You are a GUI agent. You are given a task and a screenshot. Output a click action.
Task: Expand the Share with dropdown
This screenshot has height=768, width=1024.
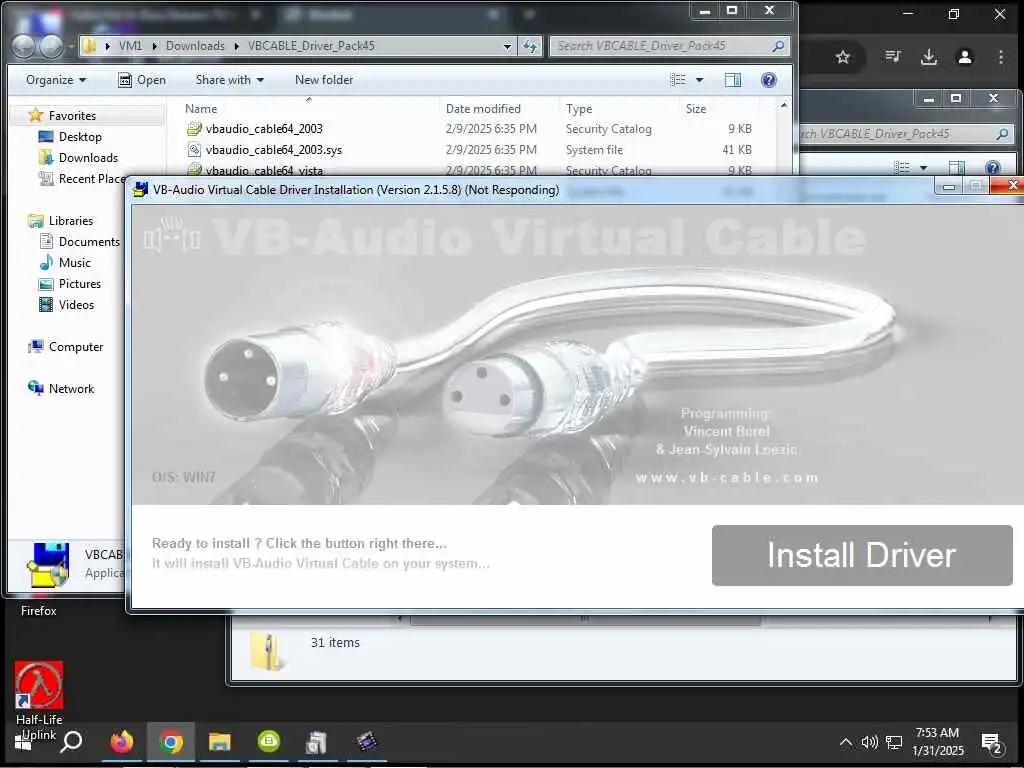230,80
